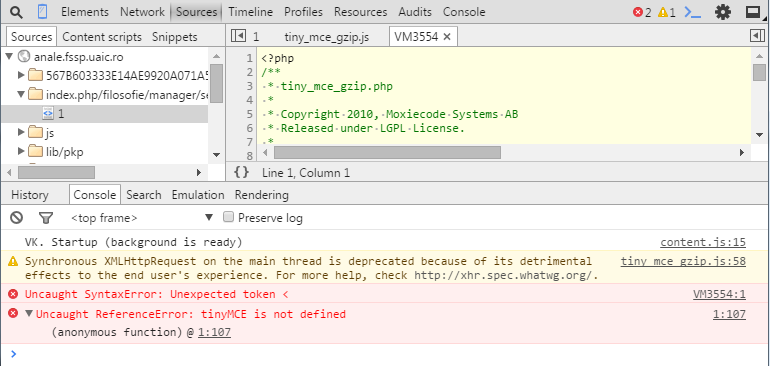
Task: Click the editor vertical scrollbar thumb
Action: tap(759, 72)
